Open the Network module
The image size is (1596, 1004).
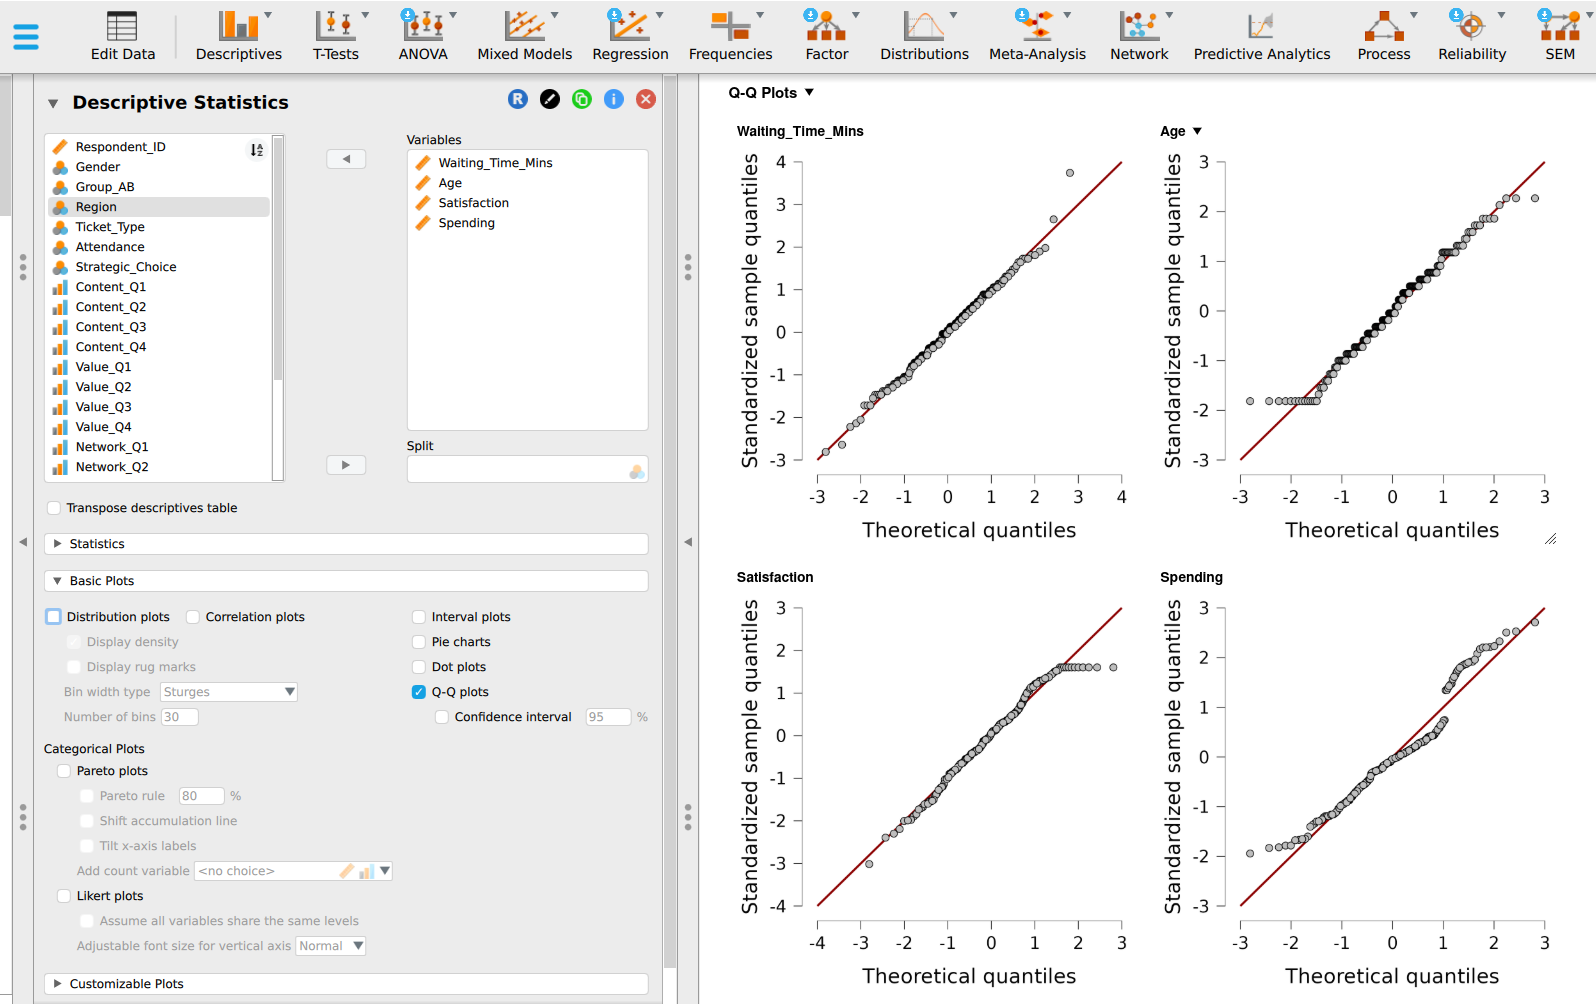(x=1139, y=36)
